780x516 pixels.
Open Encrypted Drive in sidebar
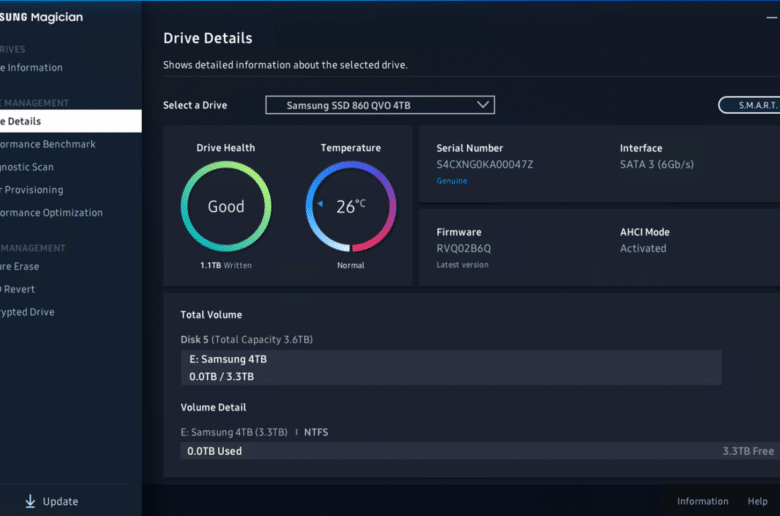[x=27, y=312]
